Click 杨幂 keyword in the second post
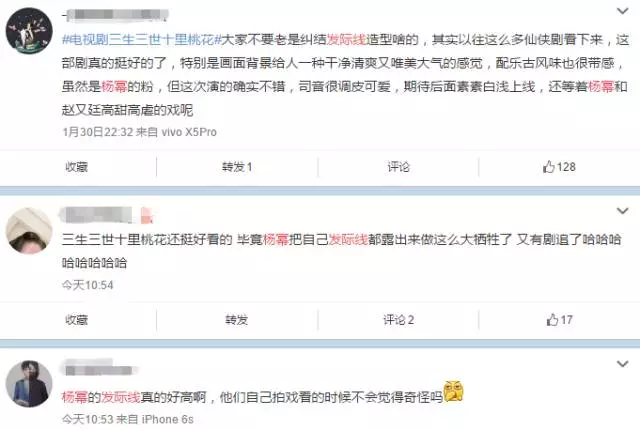 click(276, 239)
